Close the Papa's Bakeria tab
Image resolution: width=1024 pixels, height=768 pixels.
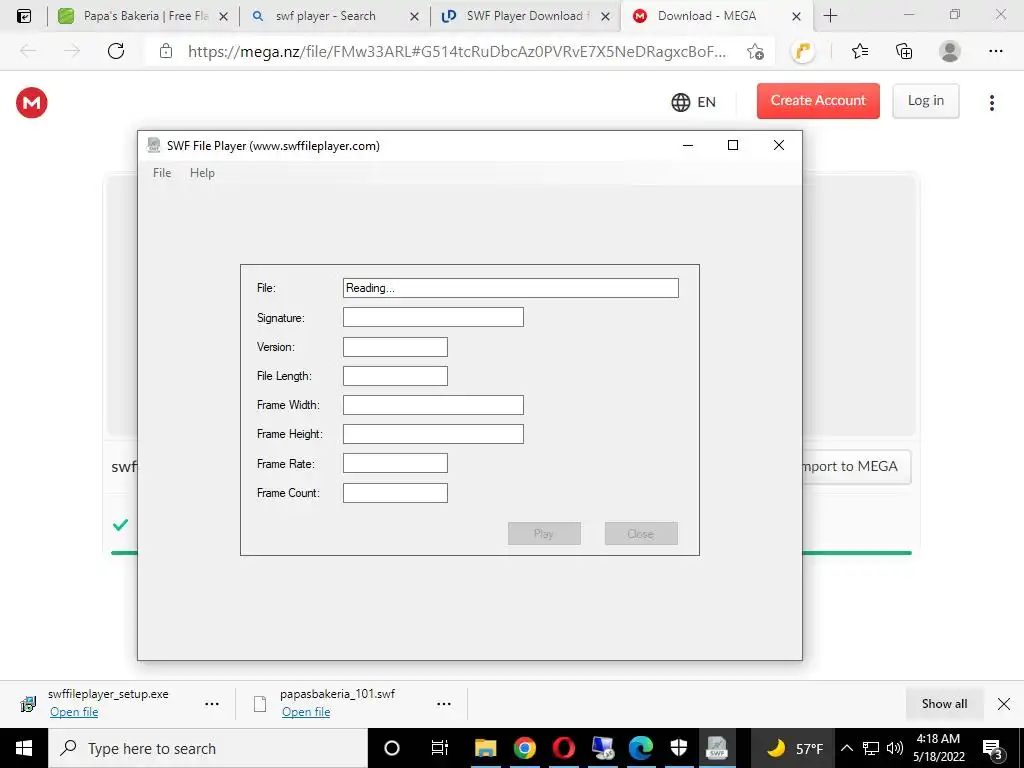coord(223,16)
